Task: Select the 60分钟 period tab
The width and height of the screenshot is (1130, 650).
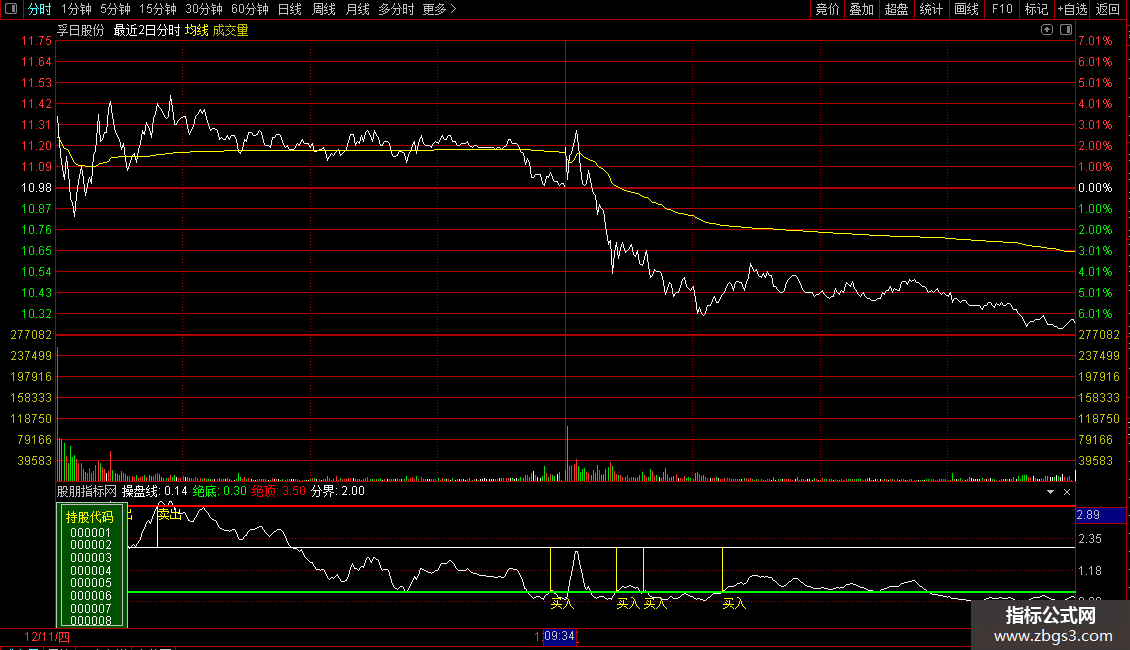Action: [x=250, y=9]
